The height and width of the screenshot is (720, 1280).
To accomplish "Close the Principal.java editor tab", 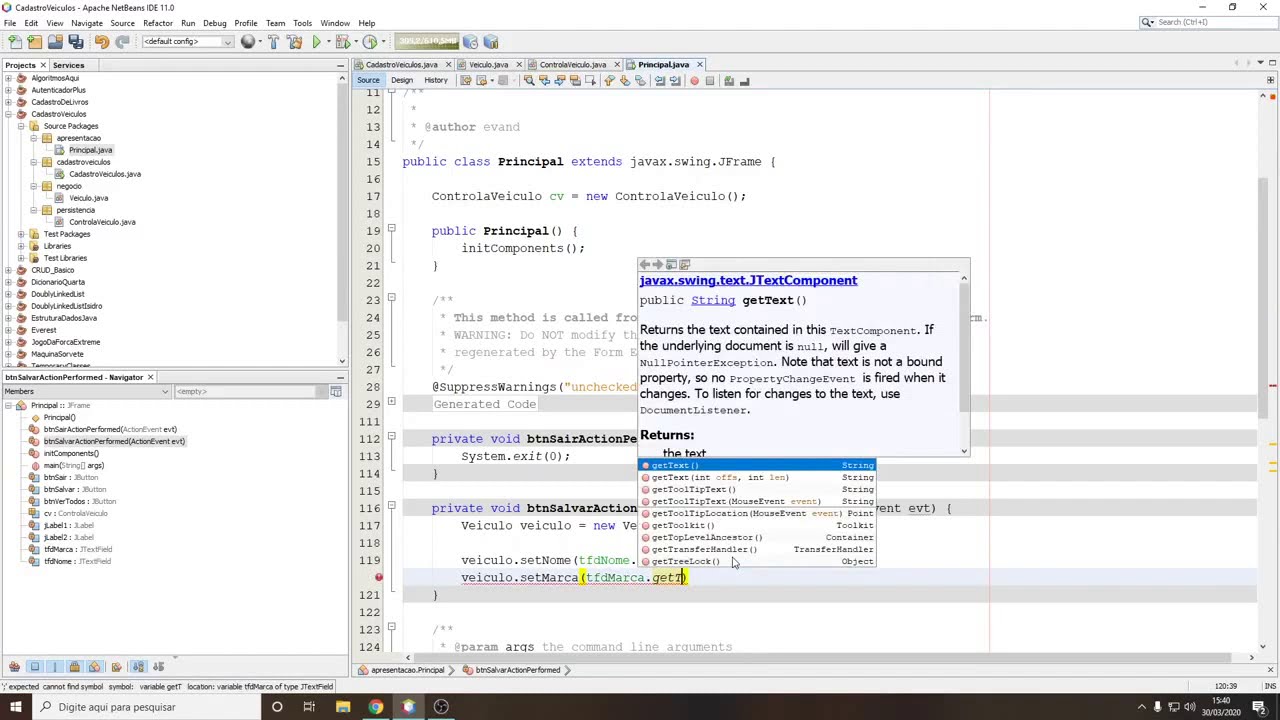I will pyautogui.click(x=700, y=65).
